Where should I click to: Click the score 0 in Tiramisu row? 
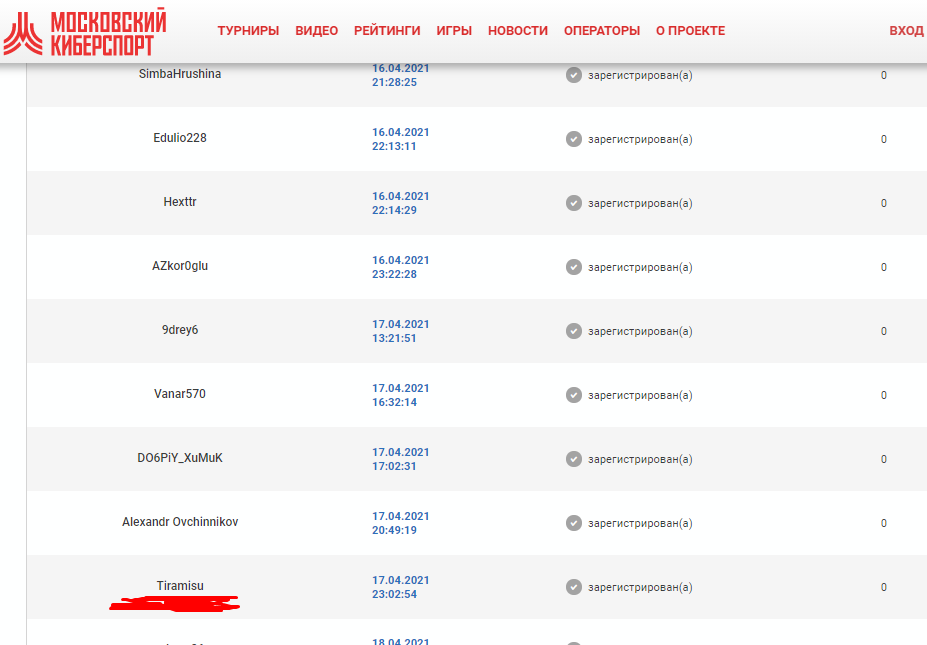pos(884,587)
